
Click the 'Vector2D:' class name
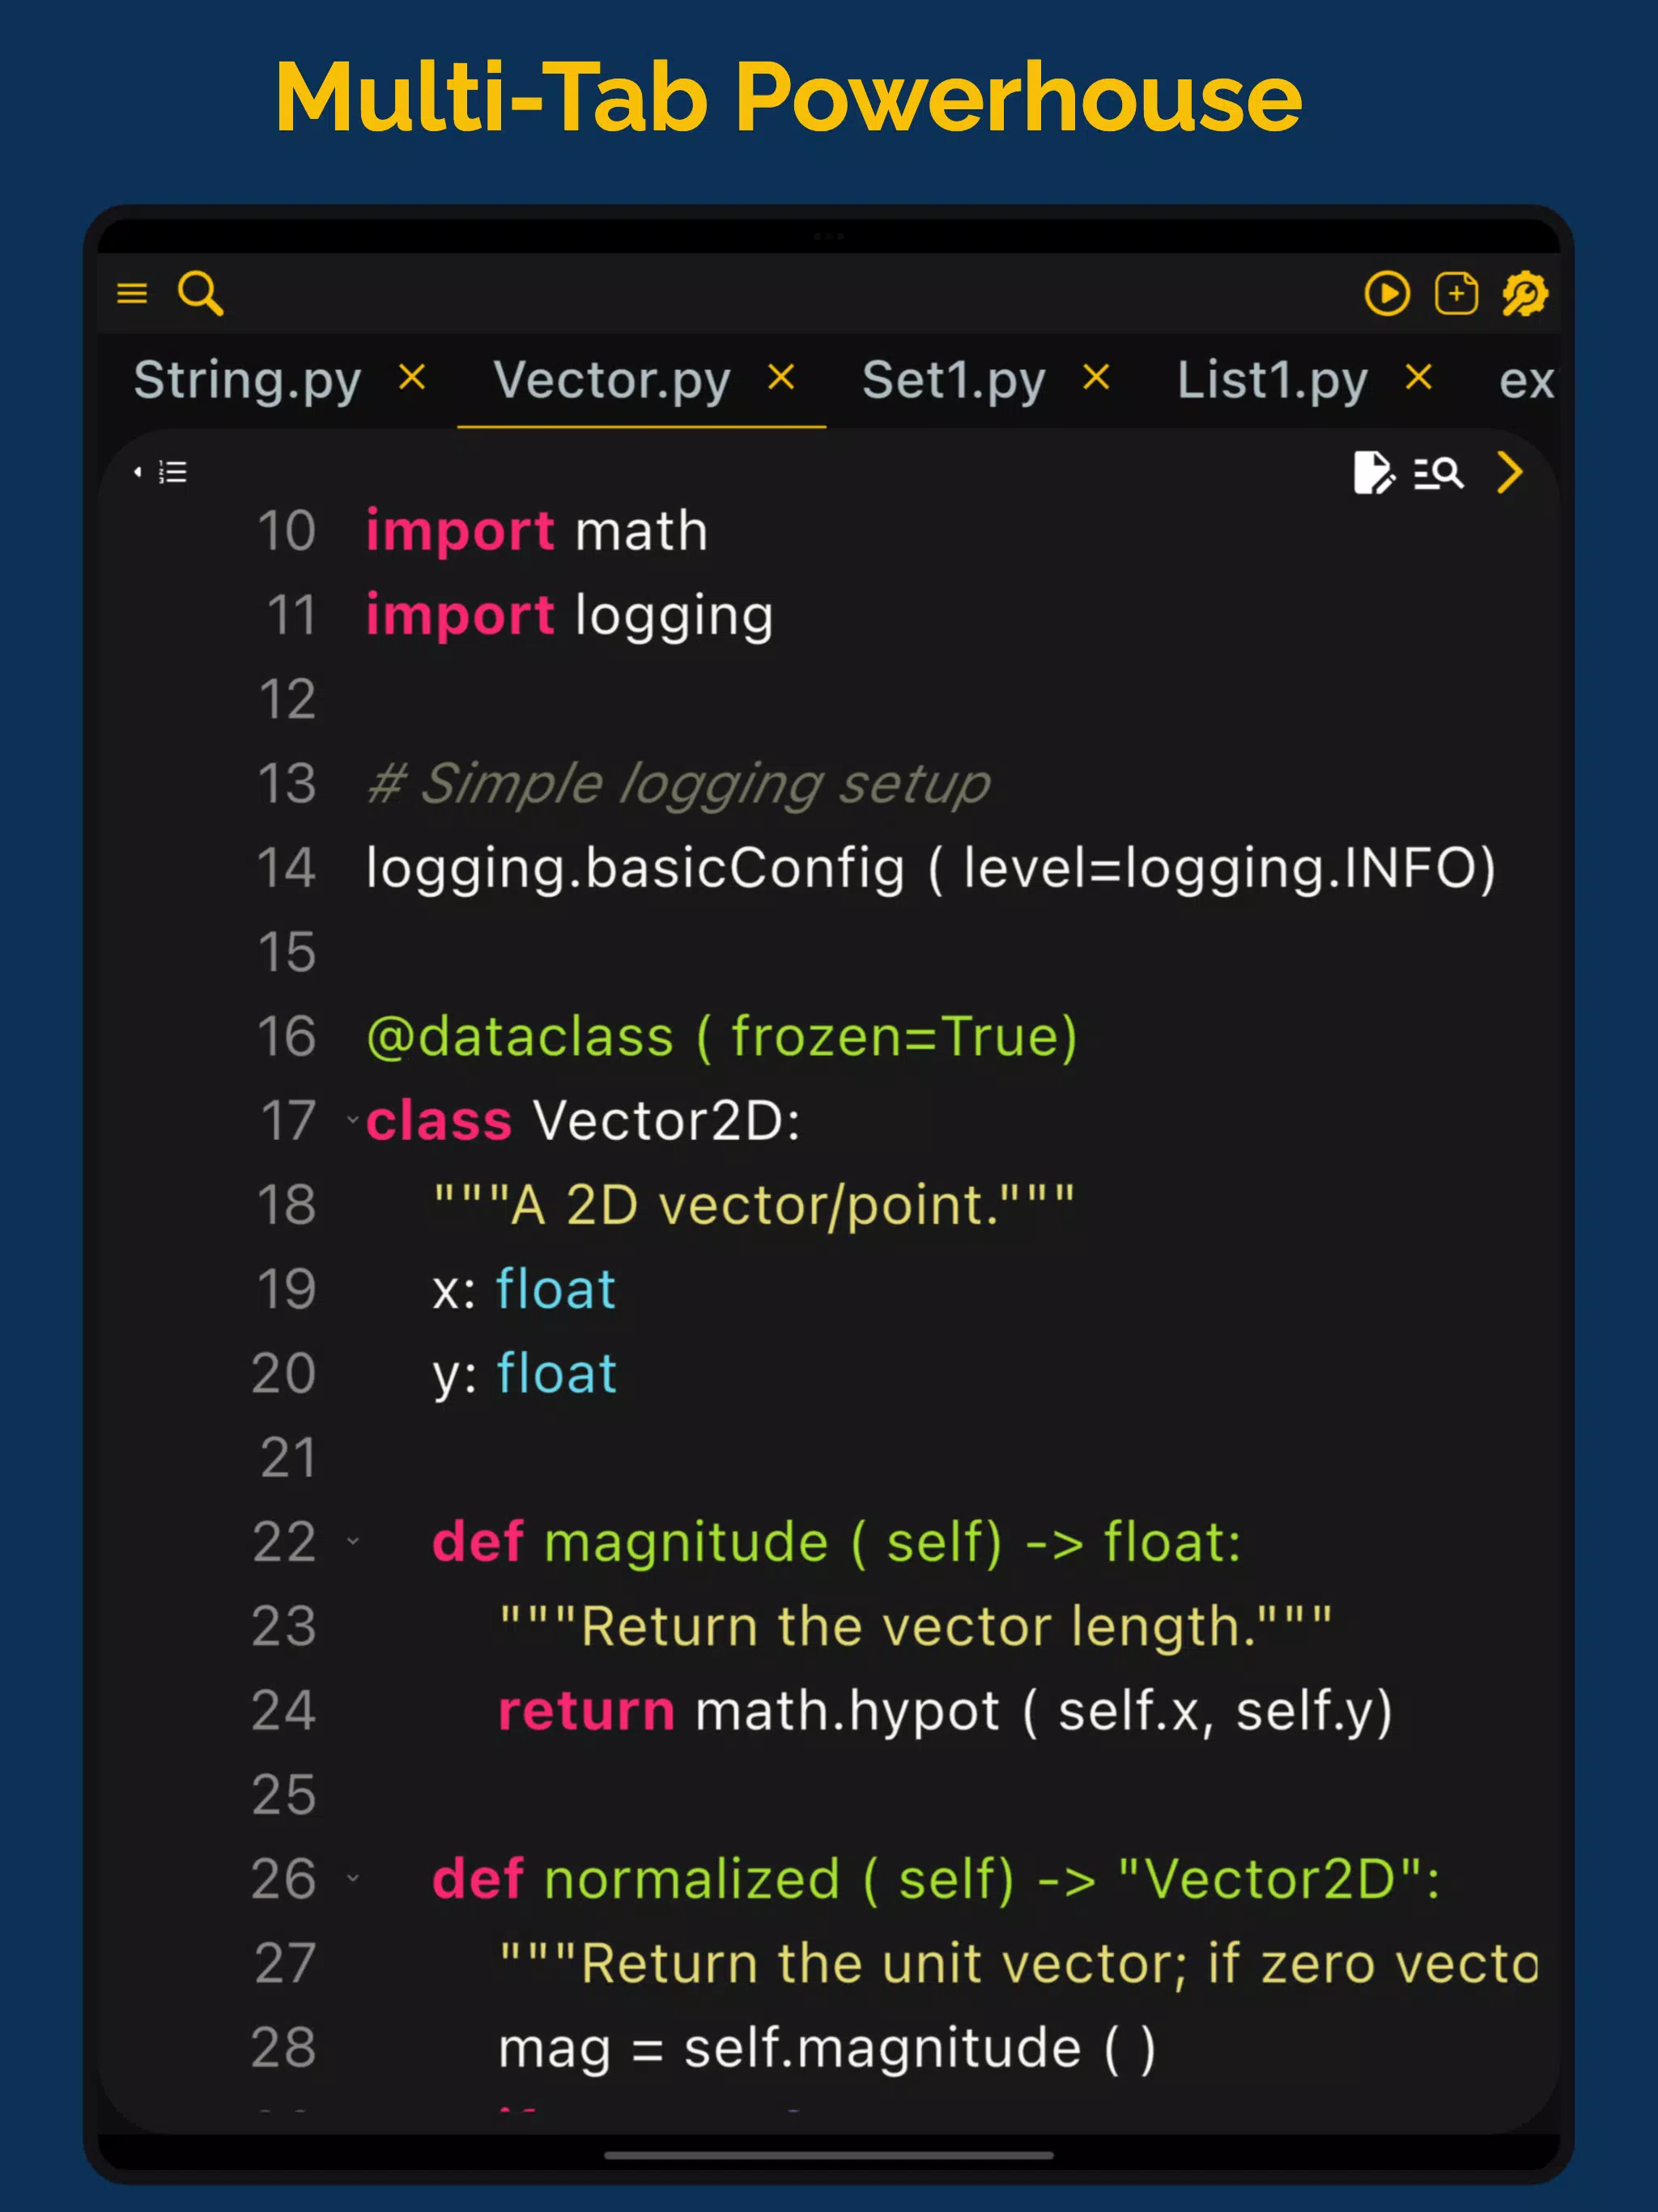click(x=667, y=1121)
